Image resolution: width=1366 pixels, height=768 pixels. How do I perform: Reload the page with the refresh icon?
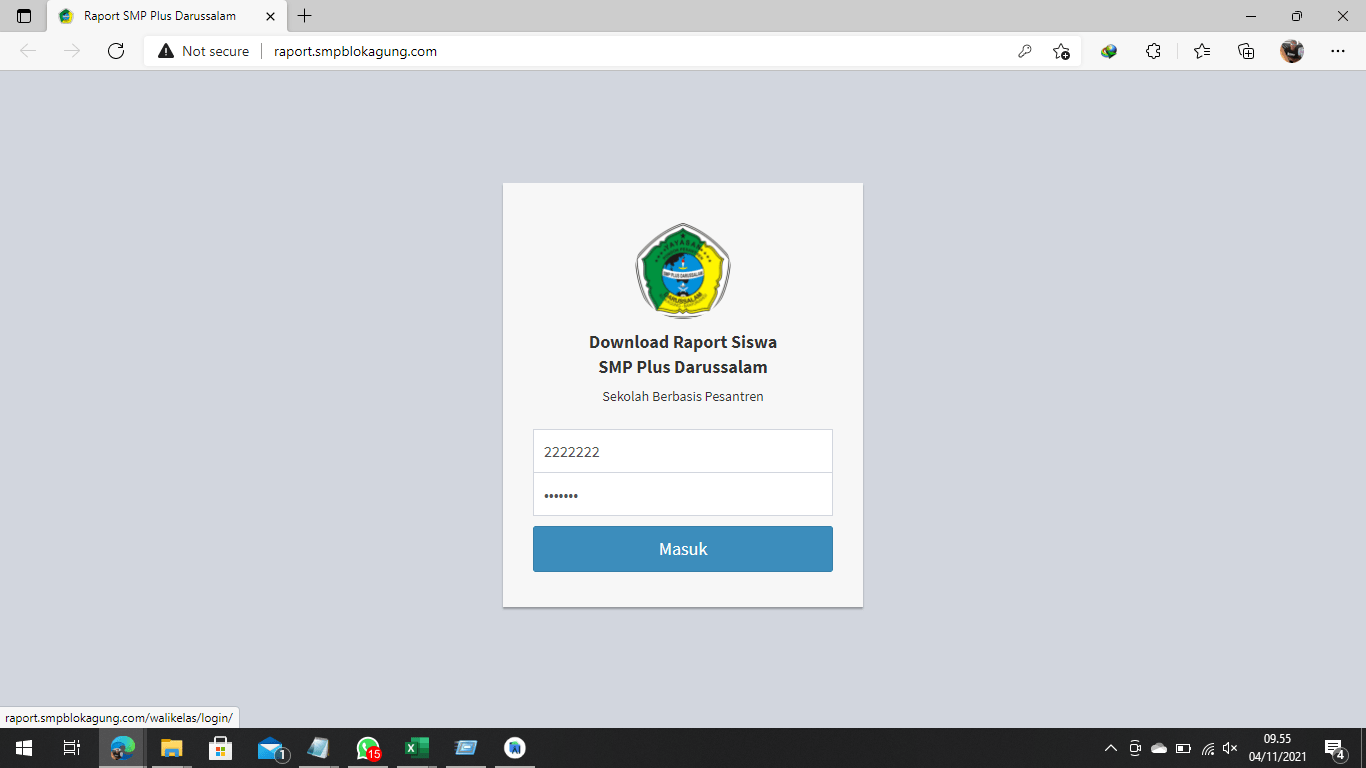pos(116,51)
